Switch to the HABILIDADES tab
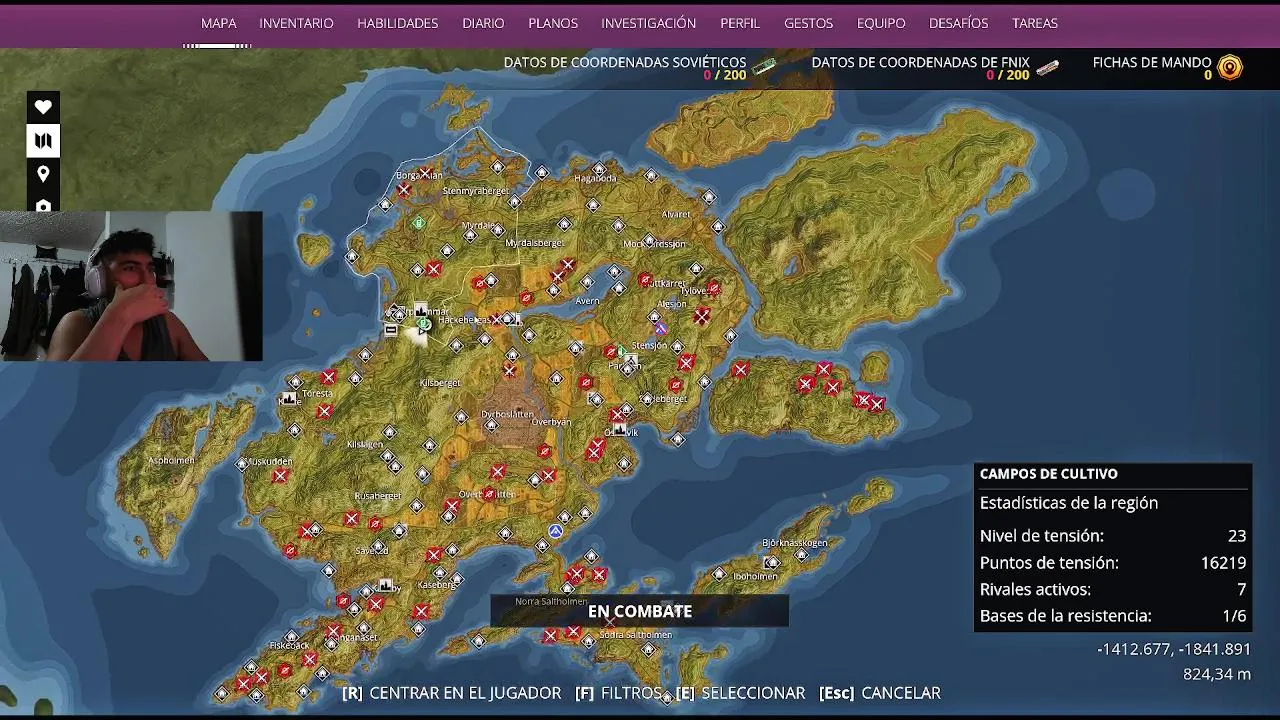Image resolution: width=1280 pixels, height=720 pixels. pos(398,23)
